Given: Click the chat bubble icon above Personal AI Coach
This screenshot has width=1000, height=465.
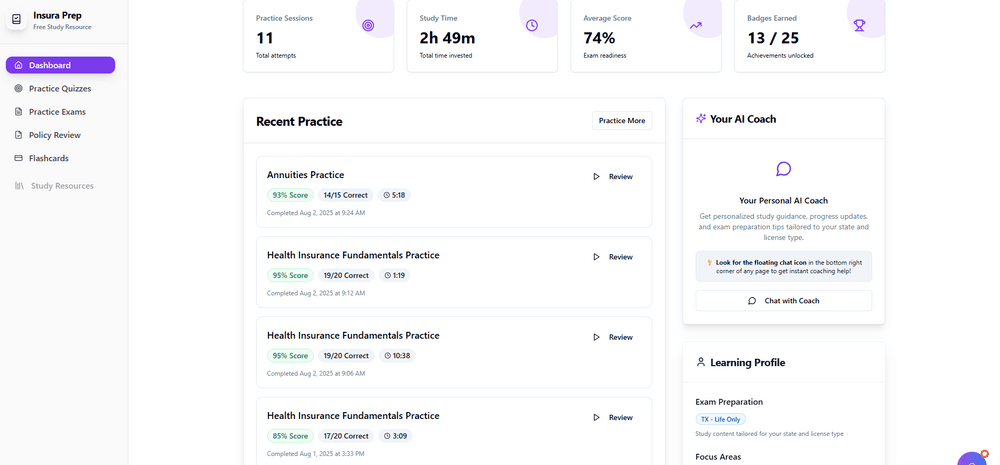Looking at the screenshot, I should (784, 170).
